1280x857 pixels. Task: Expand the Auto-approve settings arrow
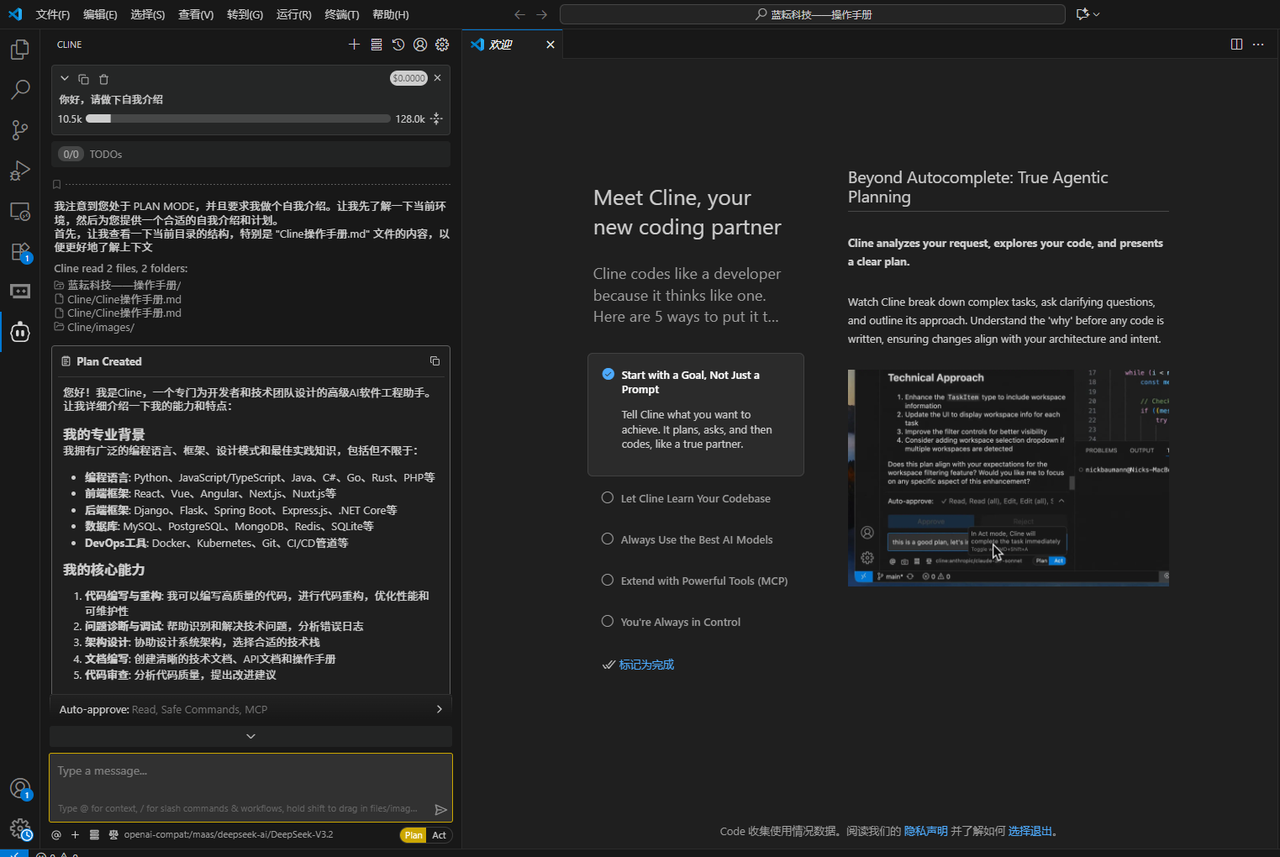coord(439,709)
